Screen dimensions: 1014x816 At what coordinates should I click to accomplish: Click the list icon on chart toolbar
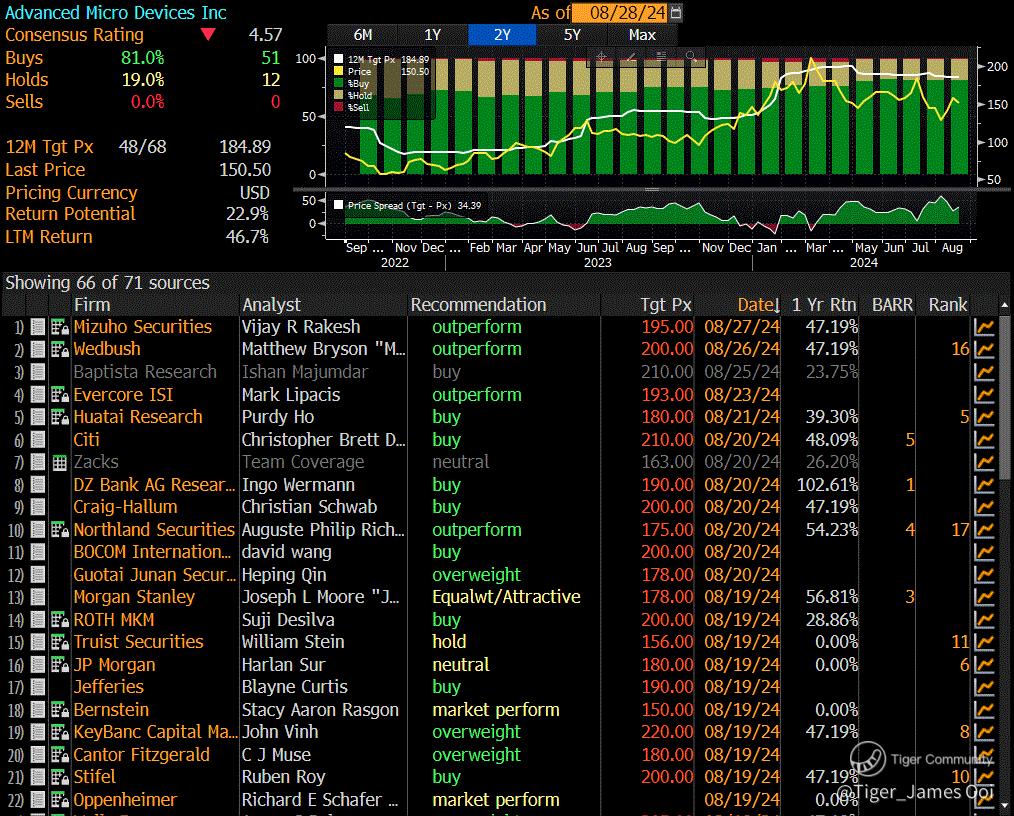661,57
